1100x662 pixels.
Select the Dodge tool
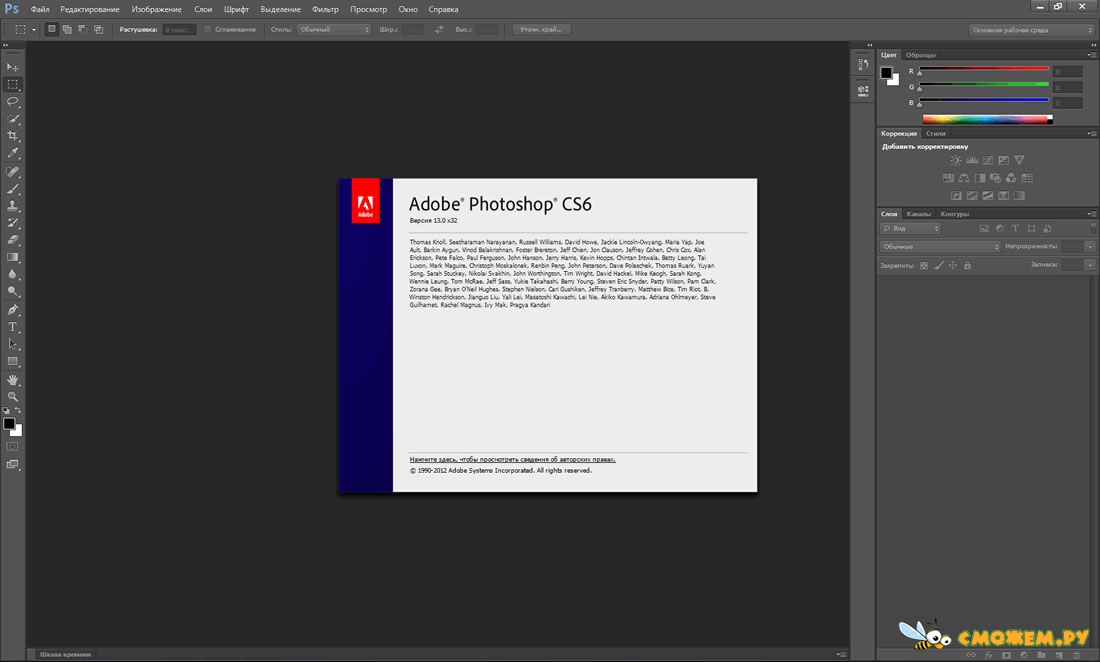[13, 291]
